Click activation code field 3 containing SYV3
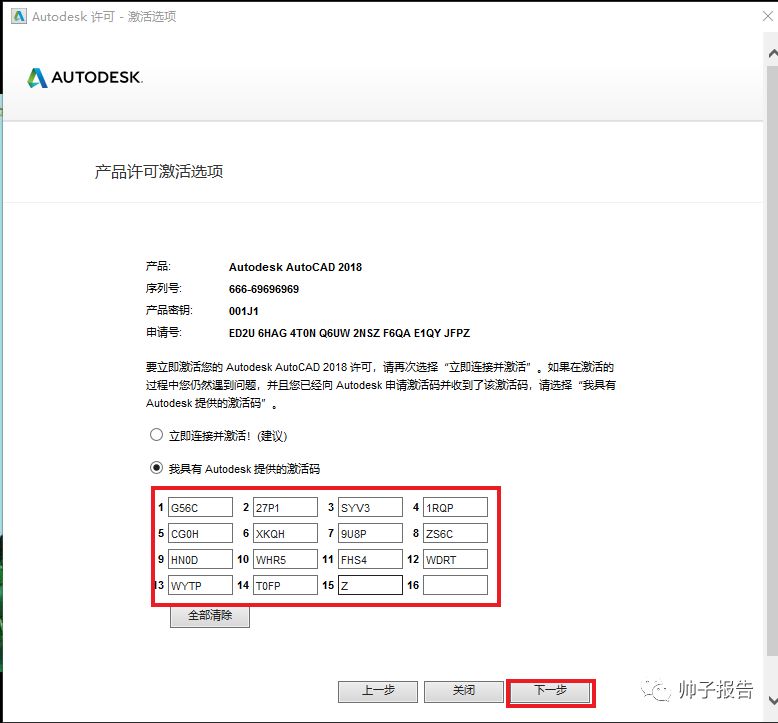Image resolution: width=778 pixels, height=723 pixels. pyautogui.click(x=370, y=508)
